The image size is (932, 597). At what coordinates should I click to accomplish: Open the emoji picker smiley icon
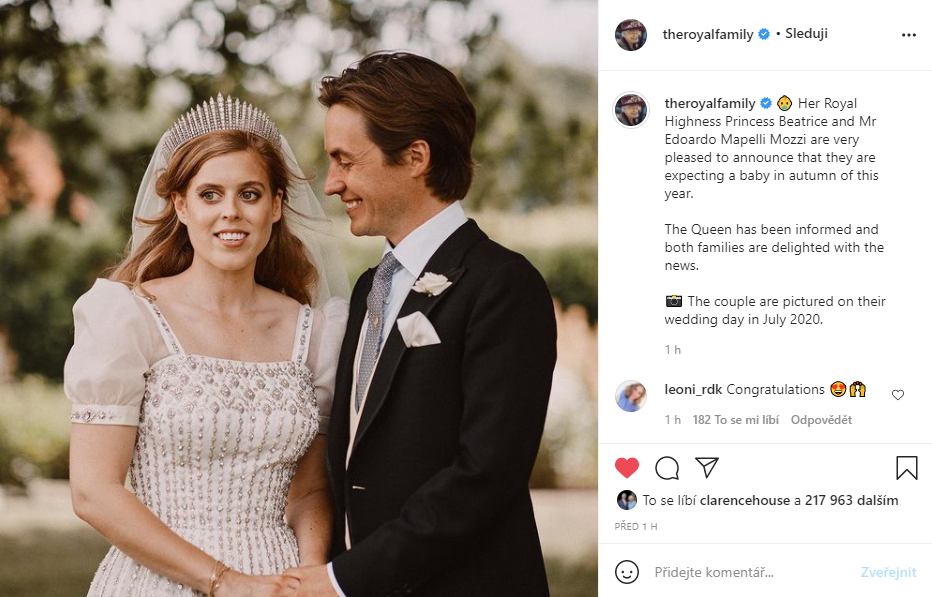coord(627,572)
